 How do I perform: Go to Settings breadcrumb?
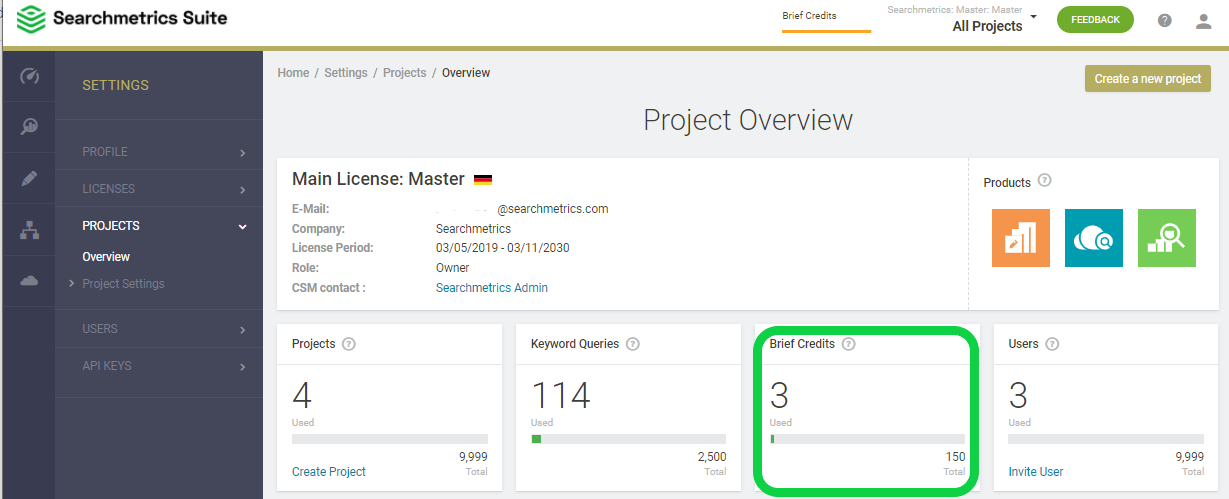[346, 73]
